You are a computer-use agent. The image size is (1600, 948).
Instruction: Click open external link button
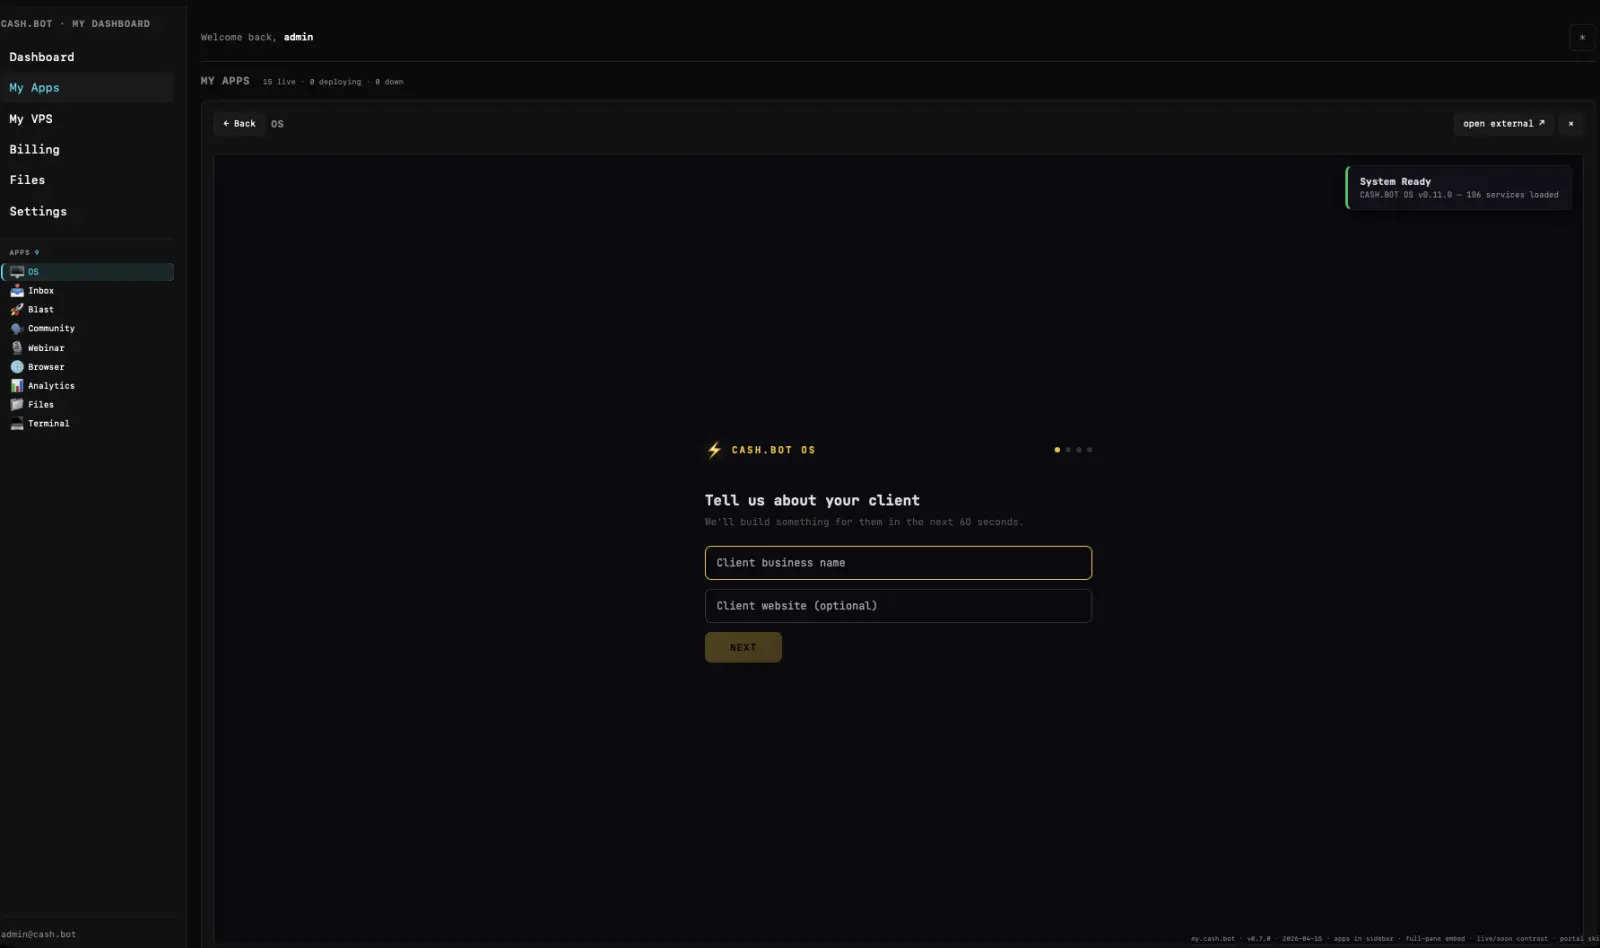[1503, 124]
